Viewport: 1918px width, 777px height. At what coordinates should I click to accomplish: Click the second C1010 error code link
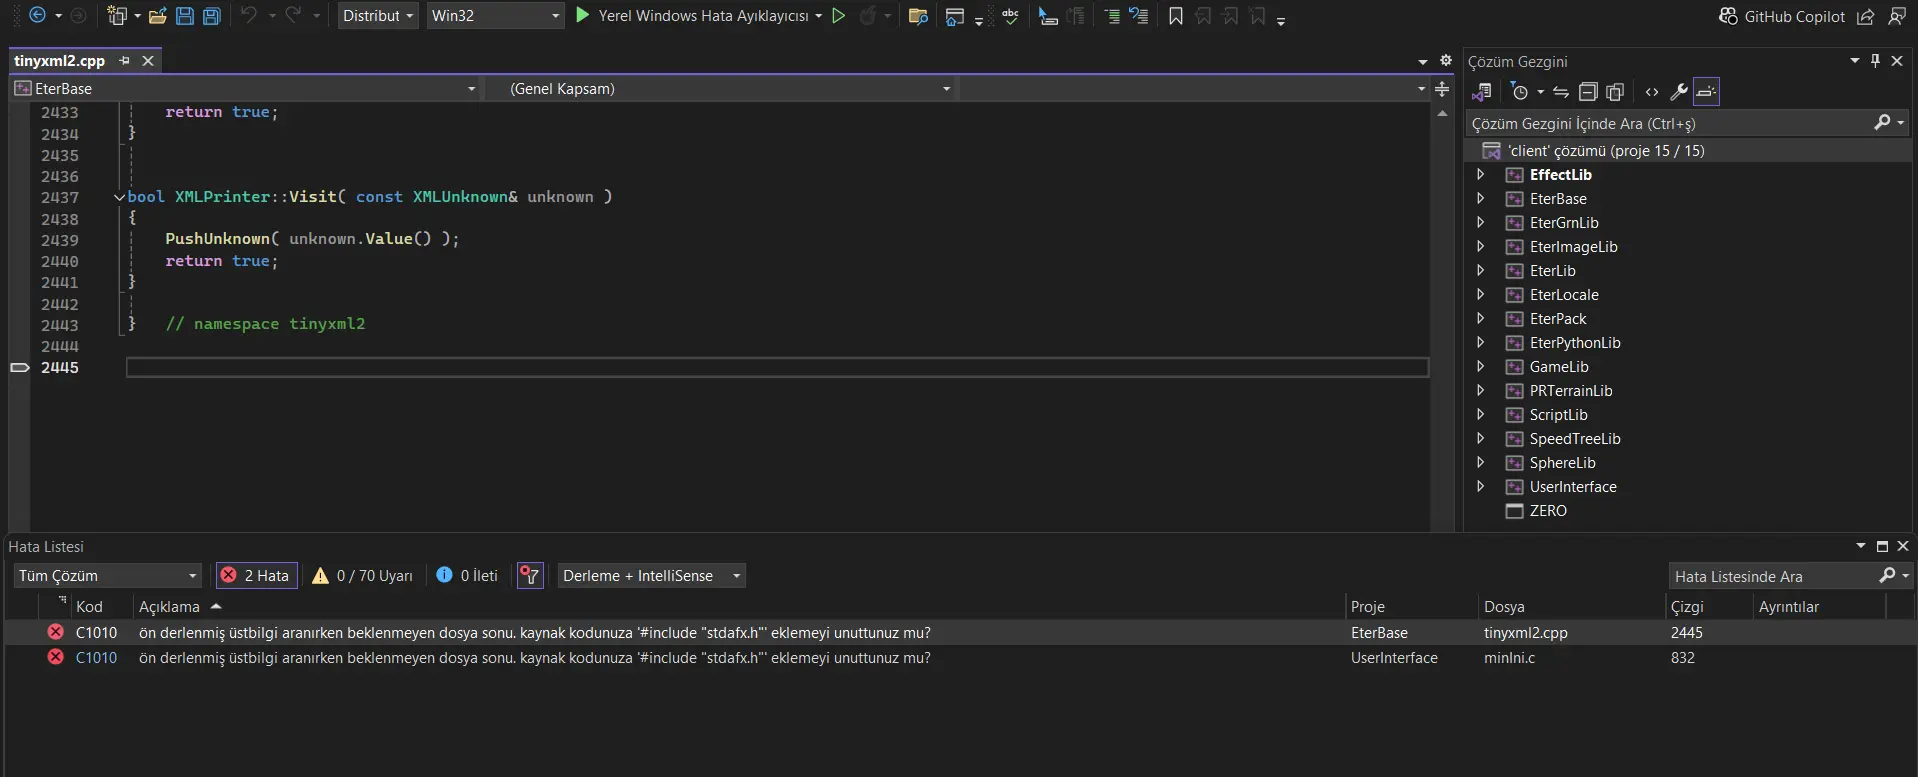[96, 658]
